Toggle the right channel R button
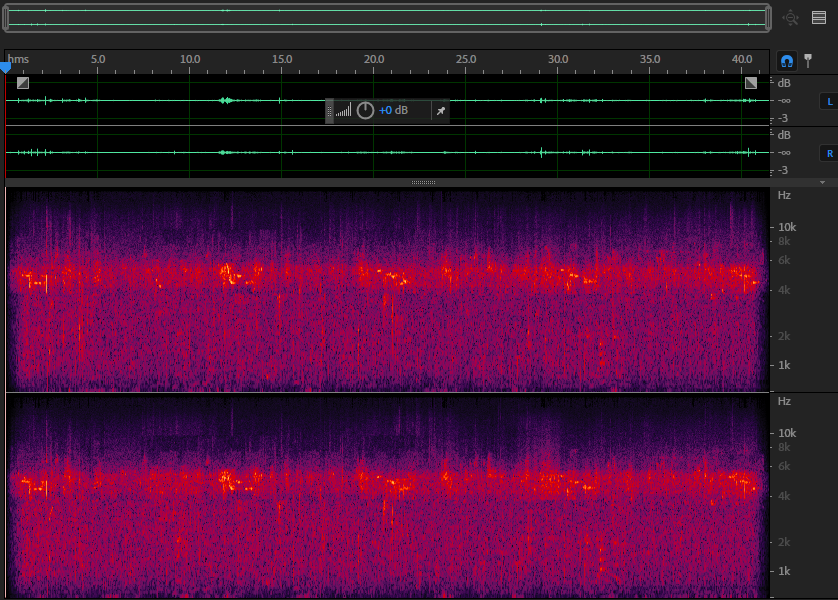838x600 pixels. click(828, 153)
